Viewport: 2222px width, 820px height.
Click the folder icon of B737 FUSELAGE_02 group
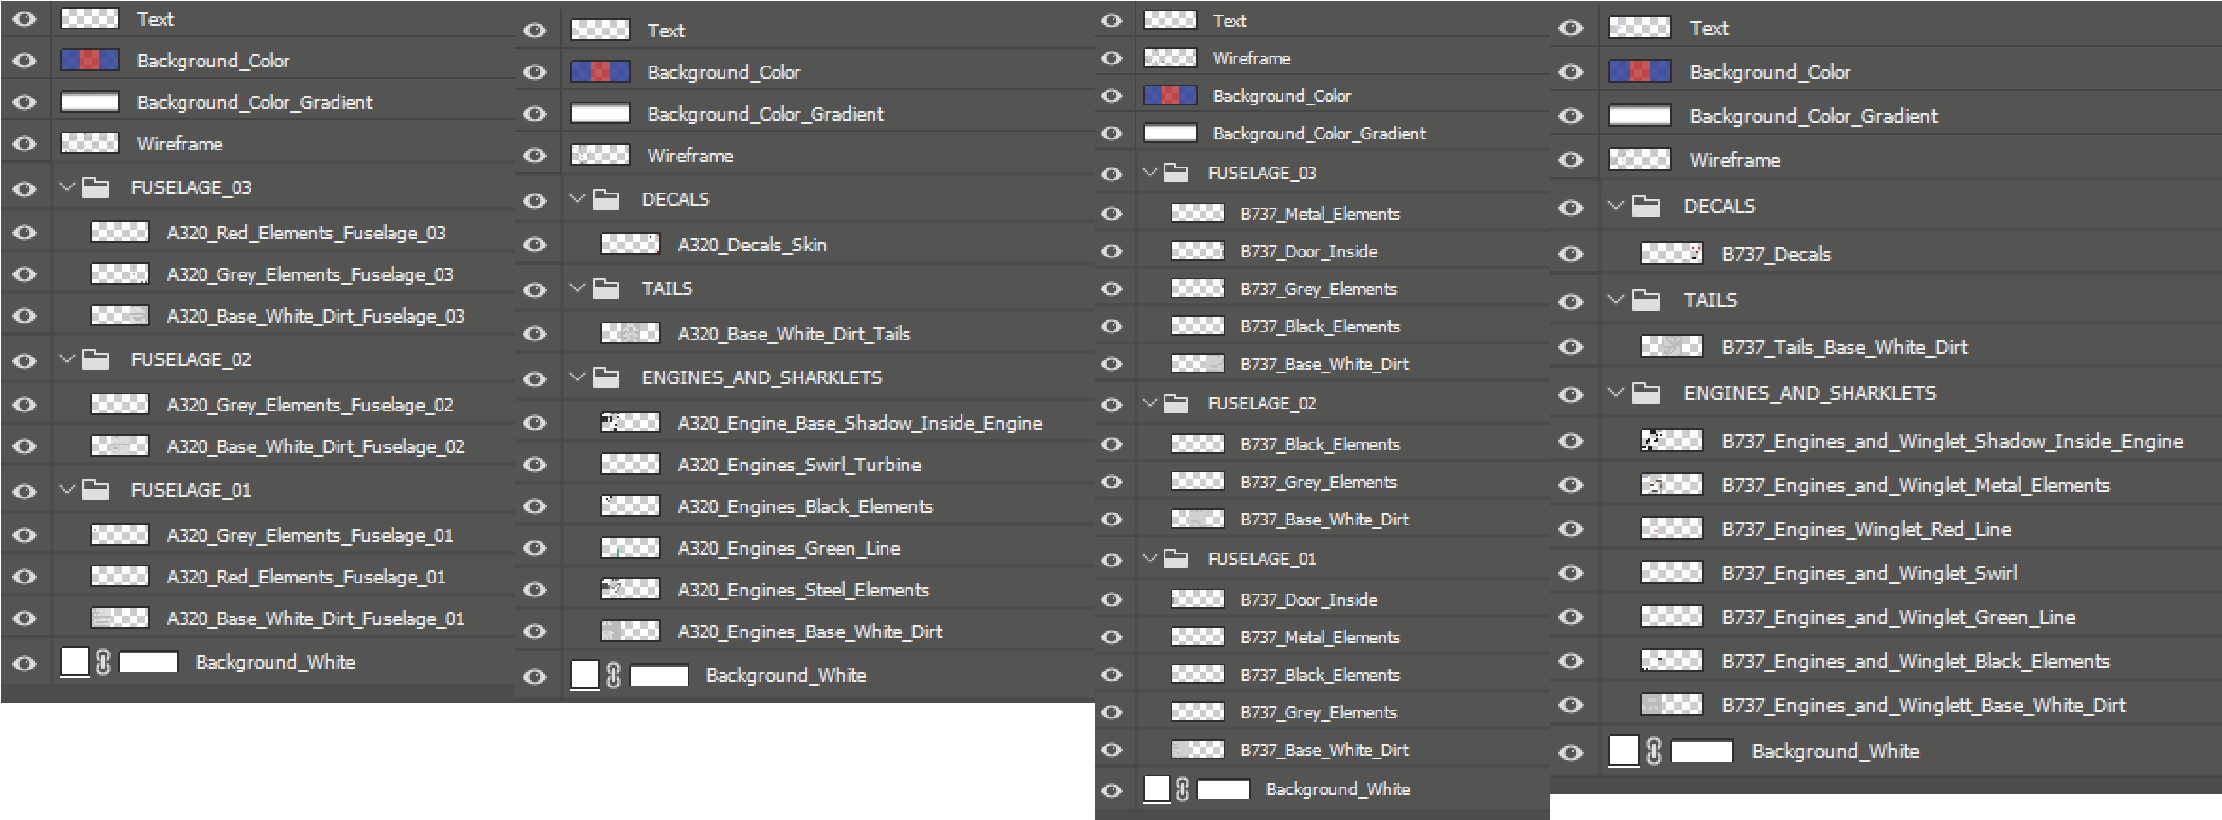click(x=1176, y=403)
